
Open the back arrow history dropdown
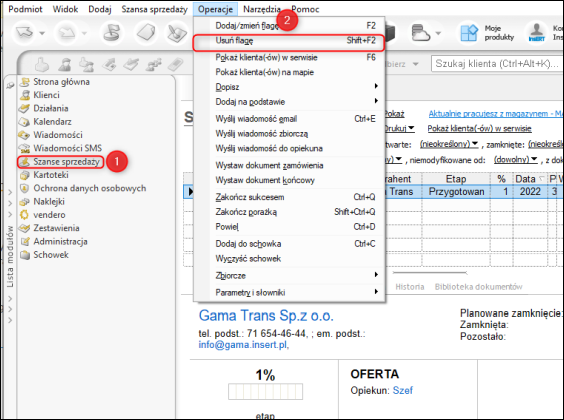coord(42,33)
